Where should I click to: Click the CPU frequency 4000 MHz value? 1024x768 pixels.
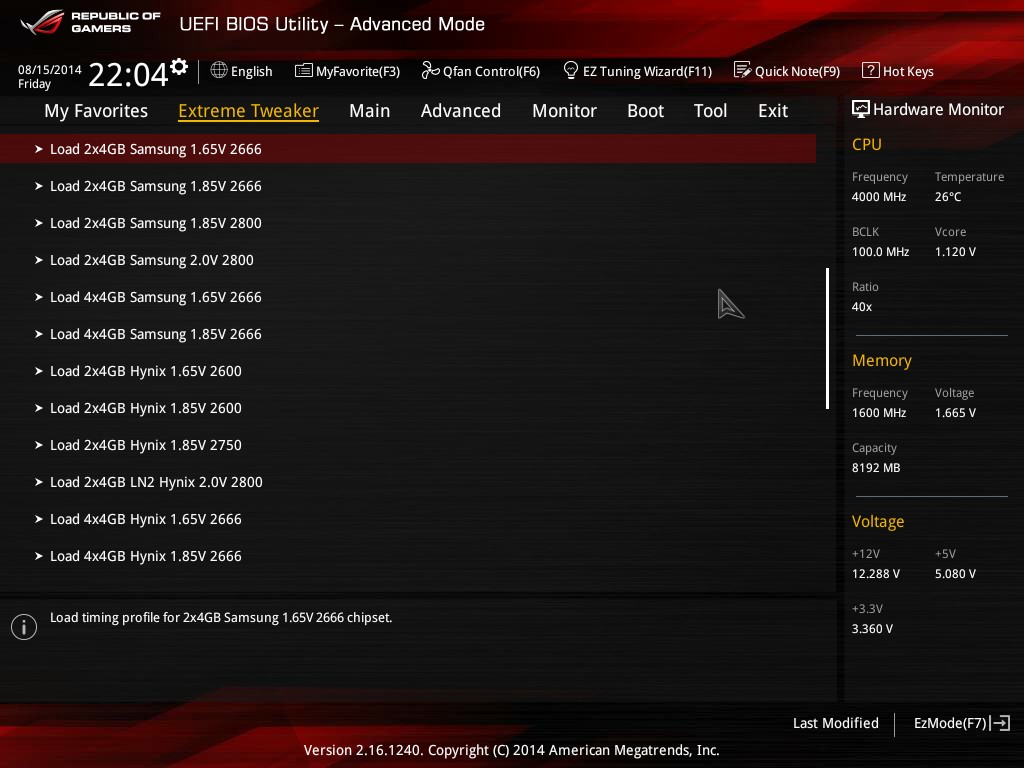point(878,197)
